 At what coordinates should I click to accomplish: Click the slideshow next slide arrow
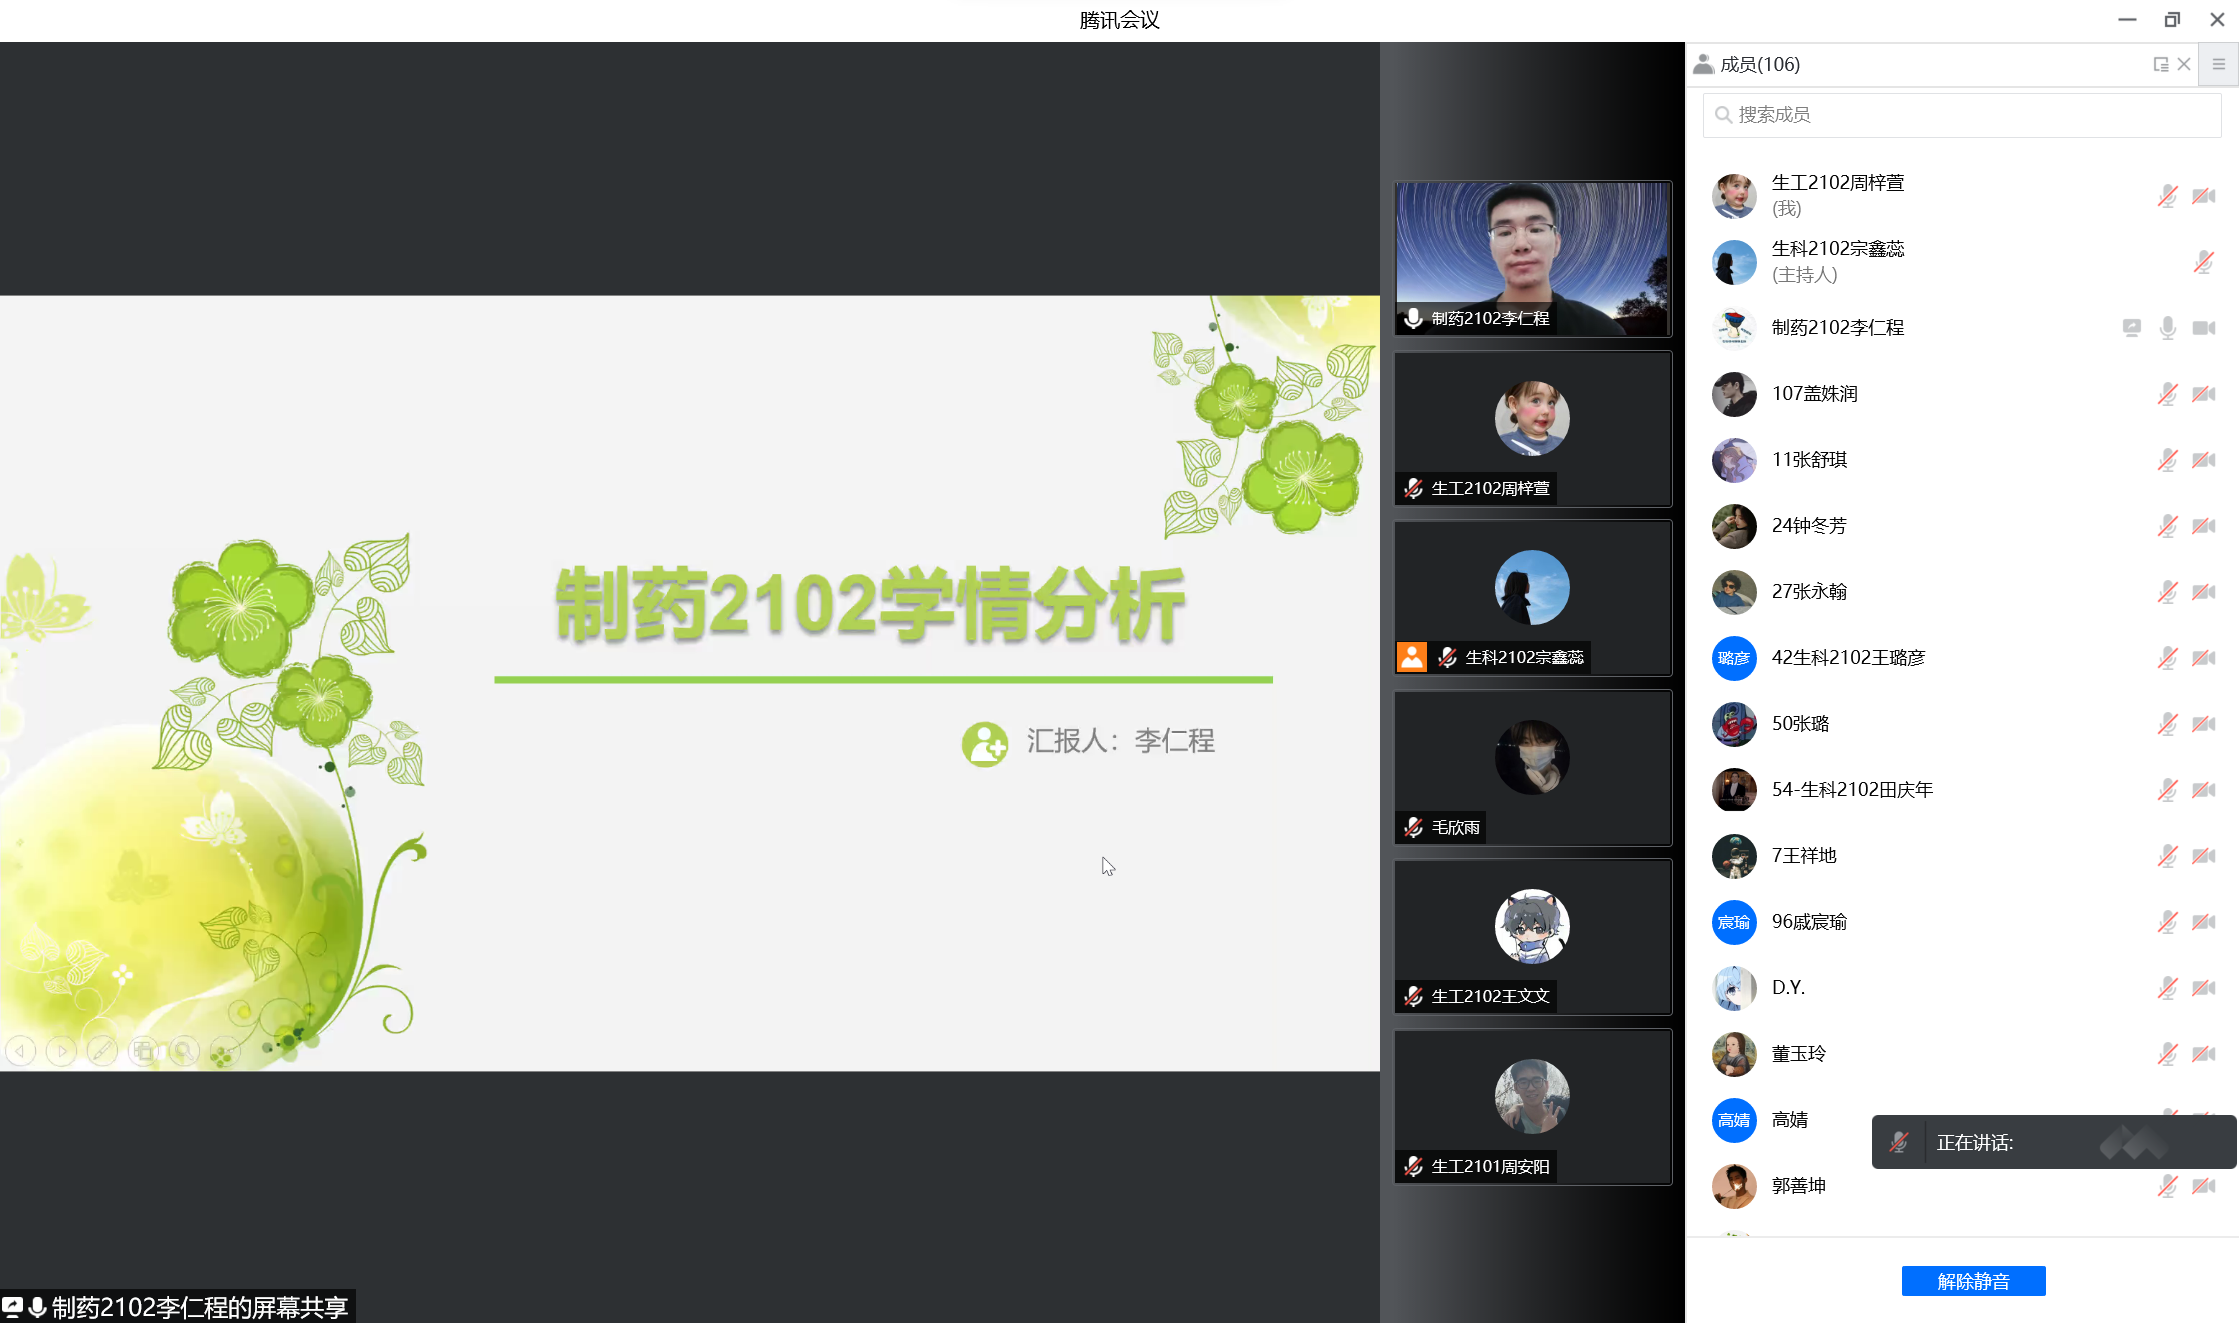click(61, 1051)
